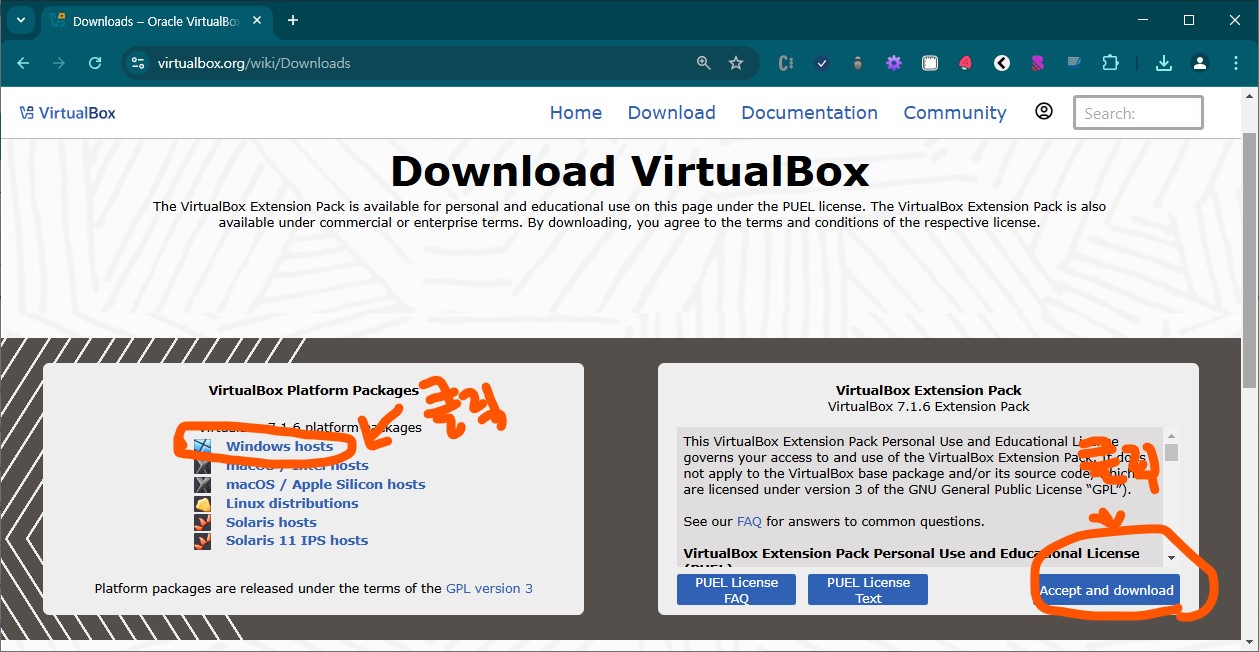Open the white notepad extension icon
Viewport: 1259px width, 652px height.
[930, 63]
